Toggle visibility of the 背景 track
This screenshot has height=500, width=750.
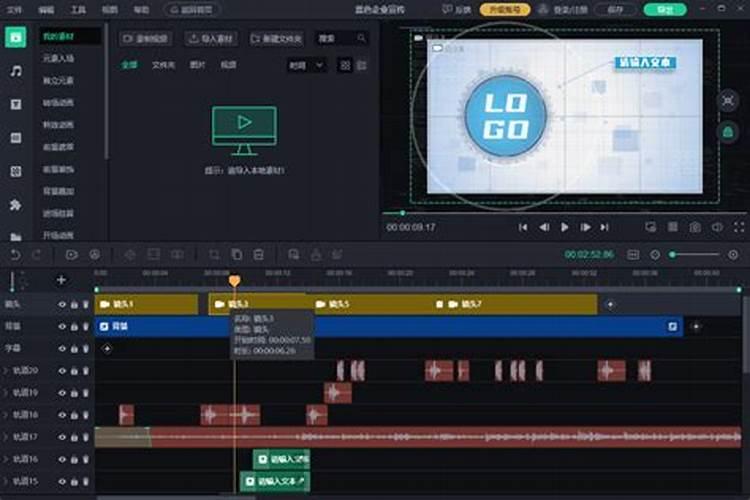point(62,326)
